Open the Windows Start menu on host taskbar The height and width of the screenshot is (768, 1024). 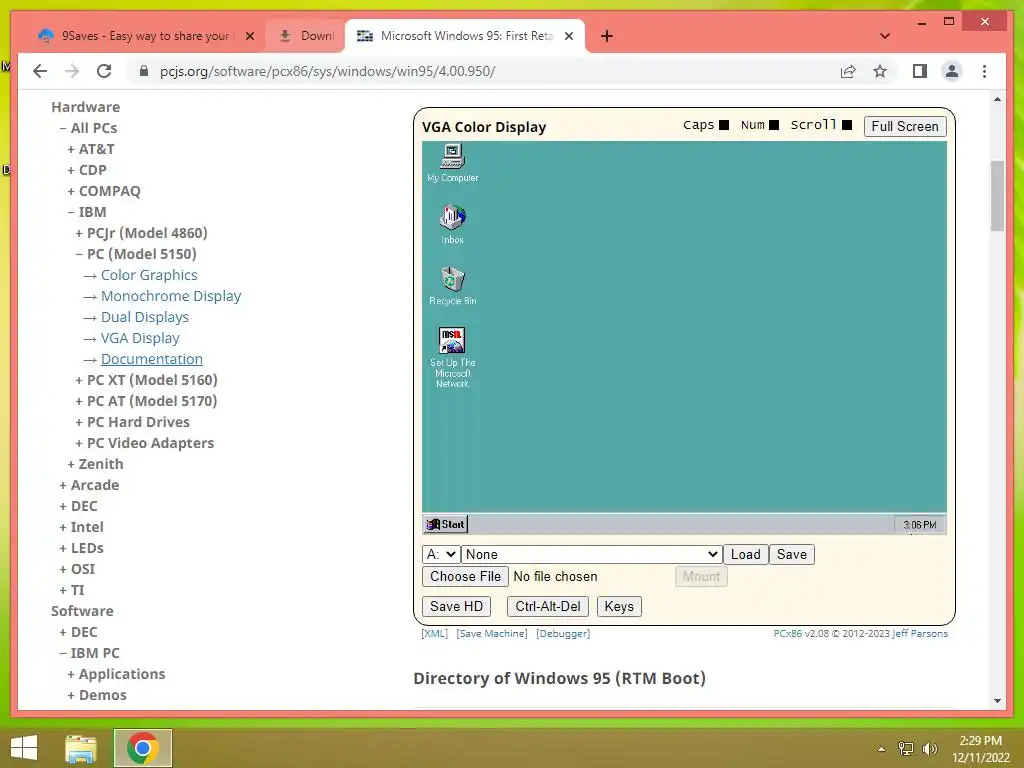(x=24, y=748)
